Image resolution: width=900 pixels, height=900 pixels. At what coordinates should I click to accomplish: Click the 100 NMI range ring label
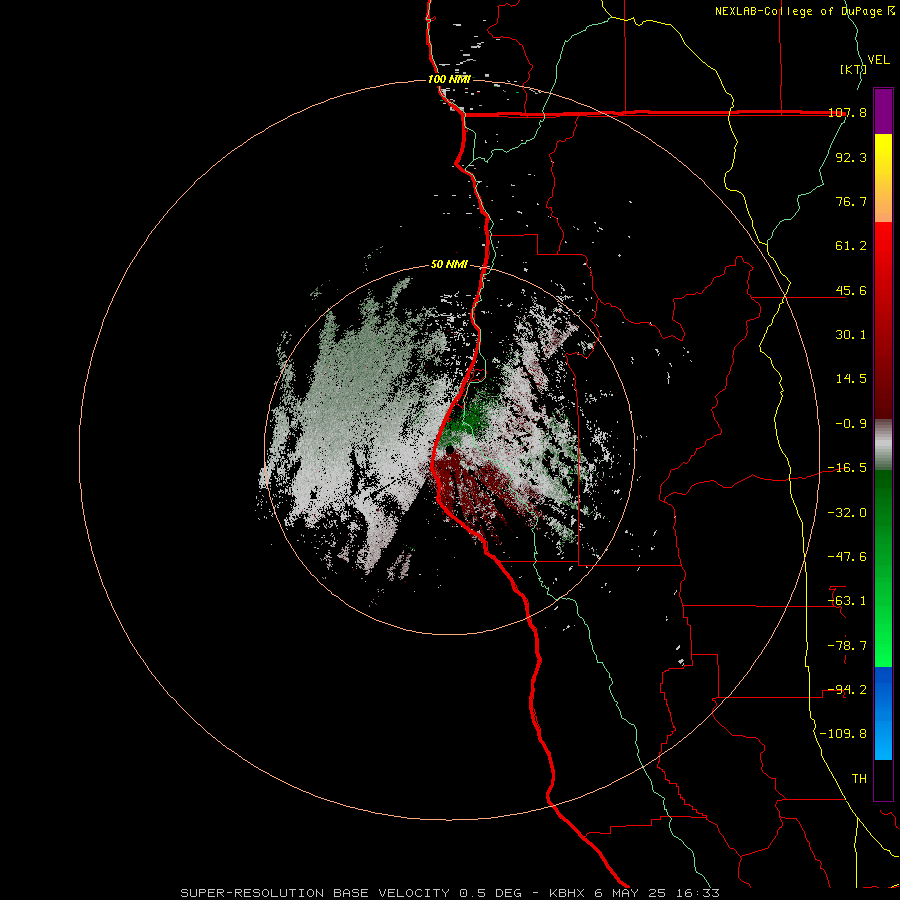click(x=449, y=79)
